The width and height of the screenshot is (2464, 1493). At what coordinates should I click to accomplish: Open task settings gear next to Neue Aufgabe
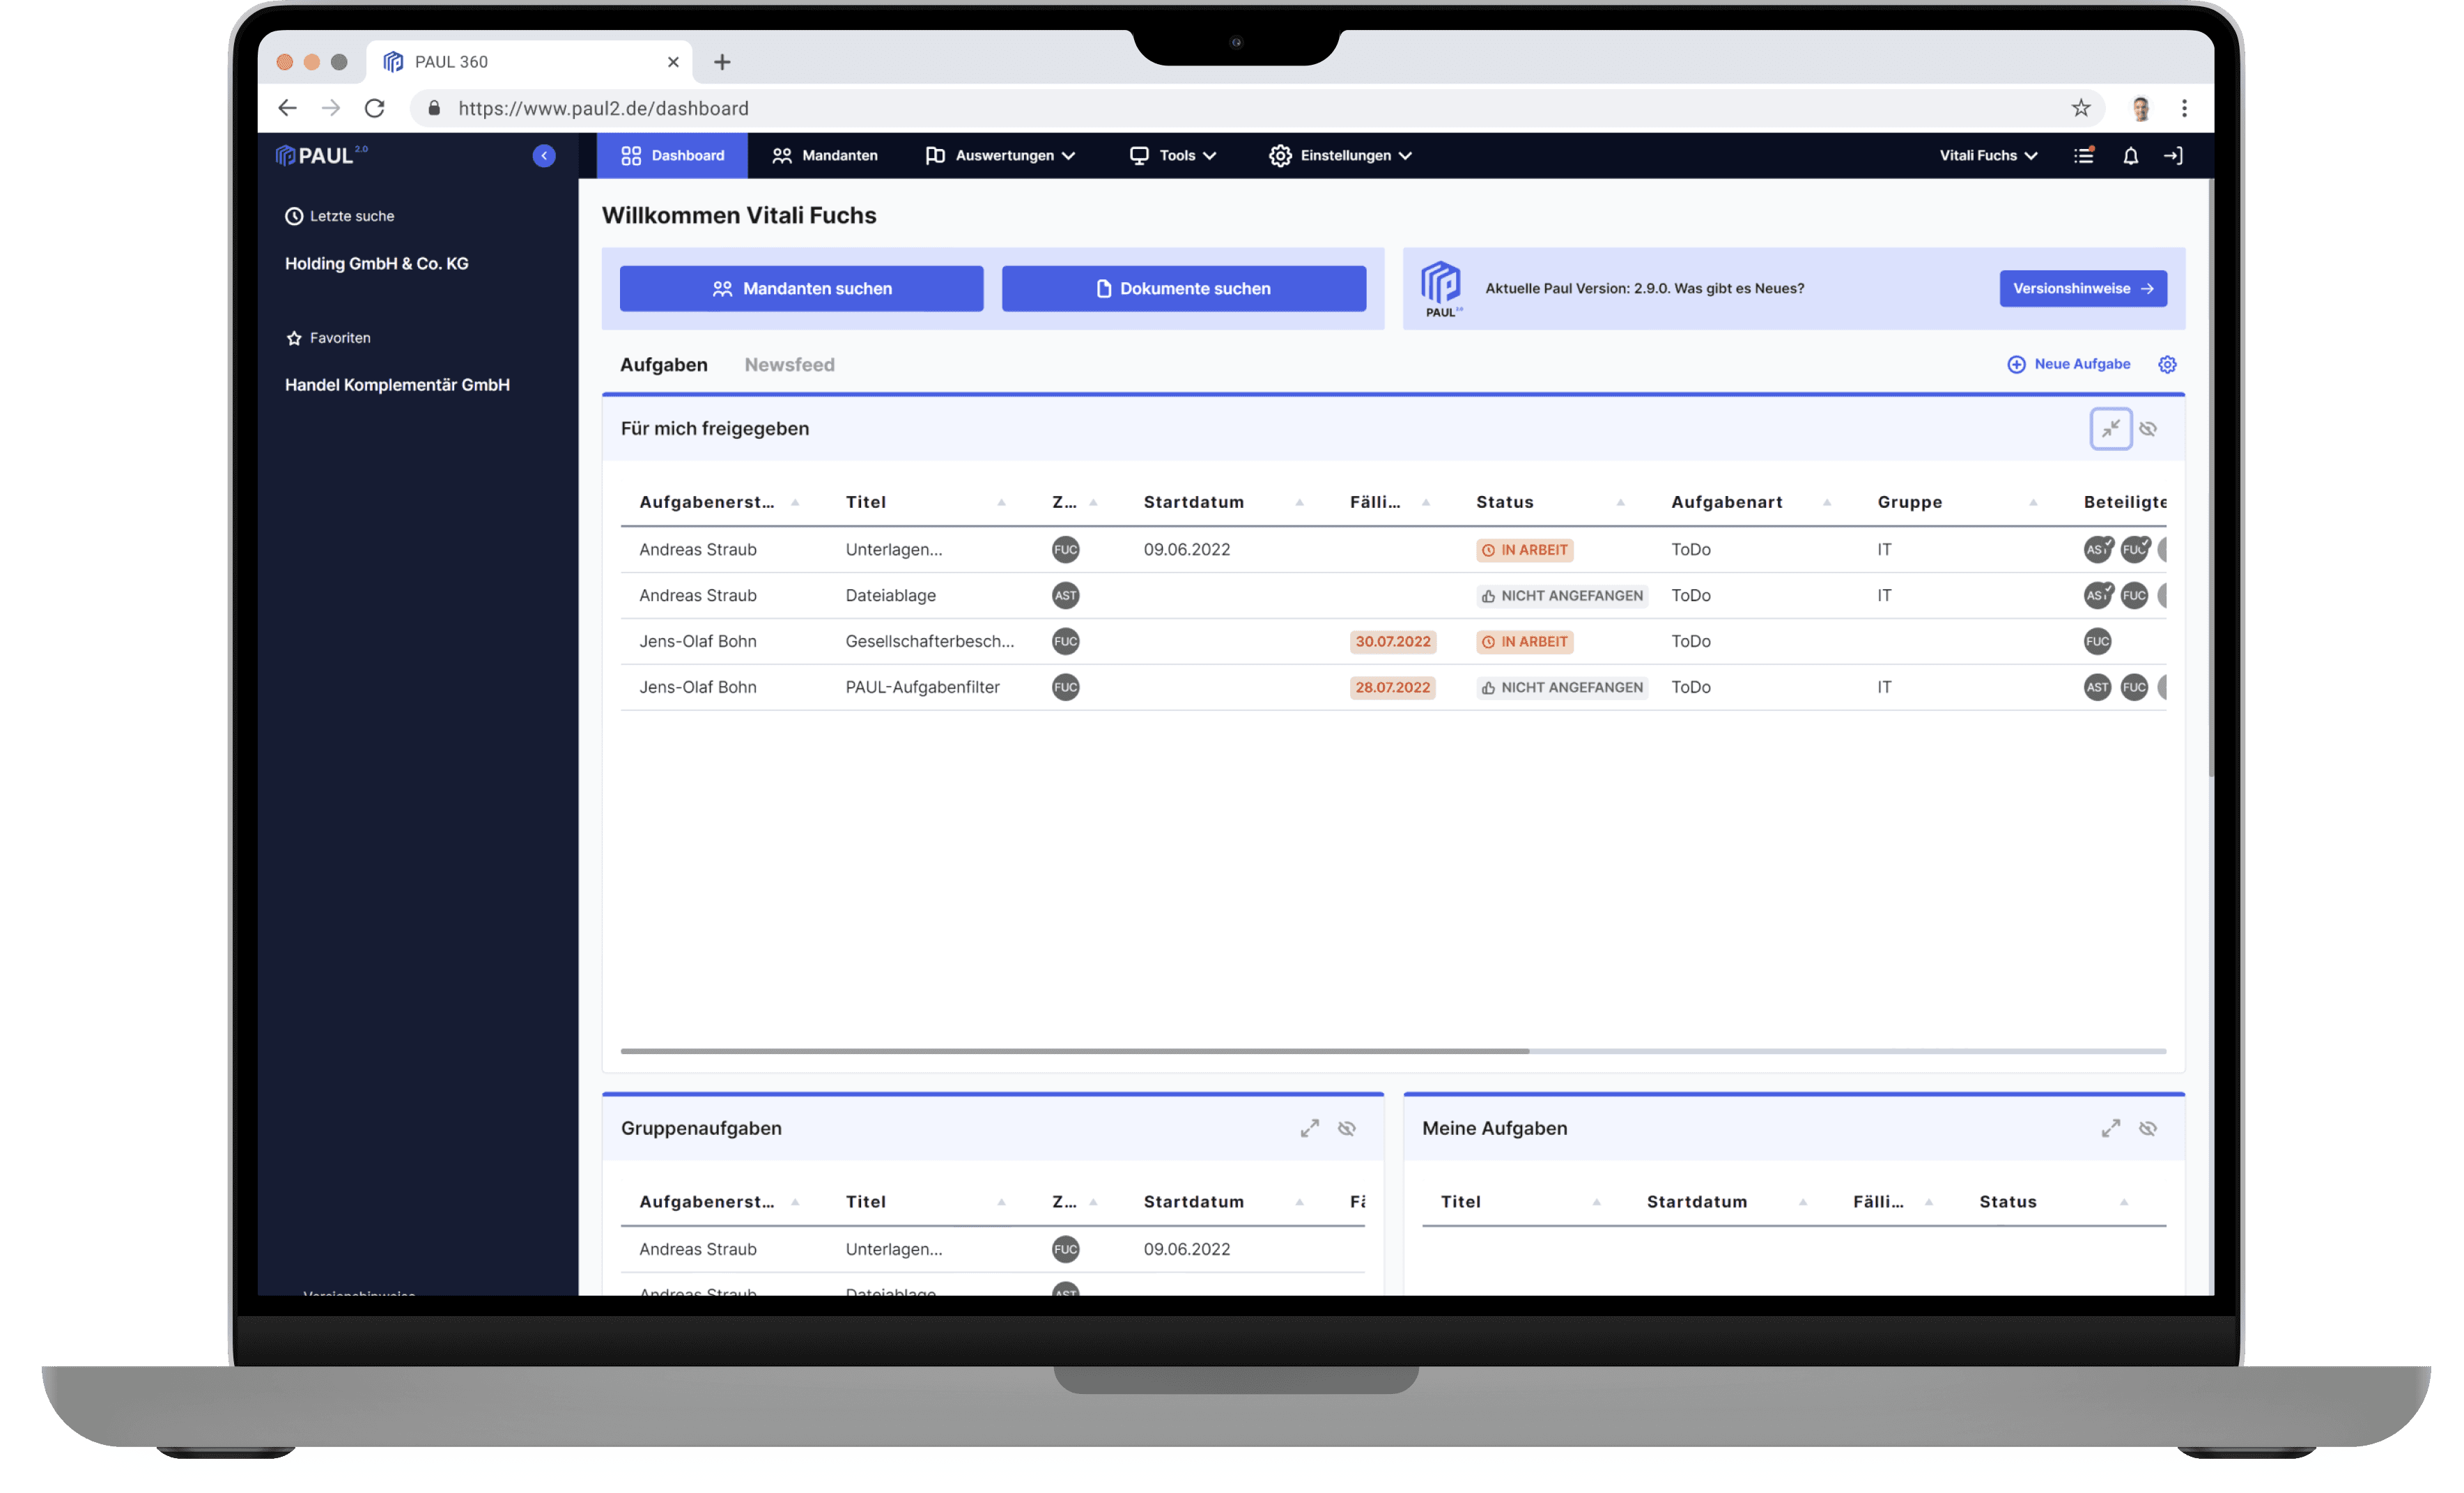(x=2167, y=364)
